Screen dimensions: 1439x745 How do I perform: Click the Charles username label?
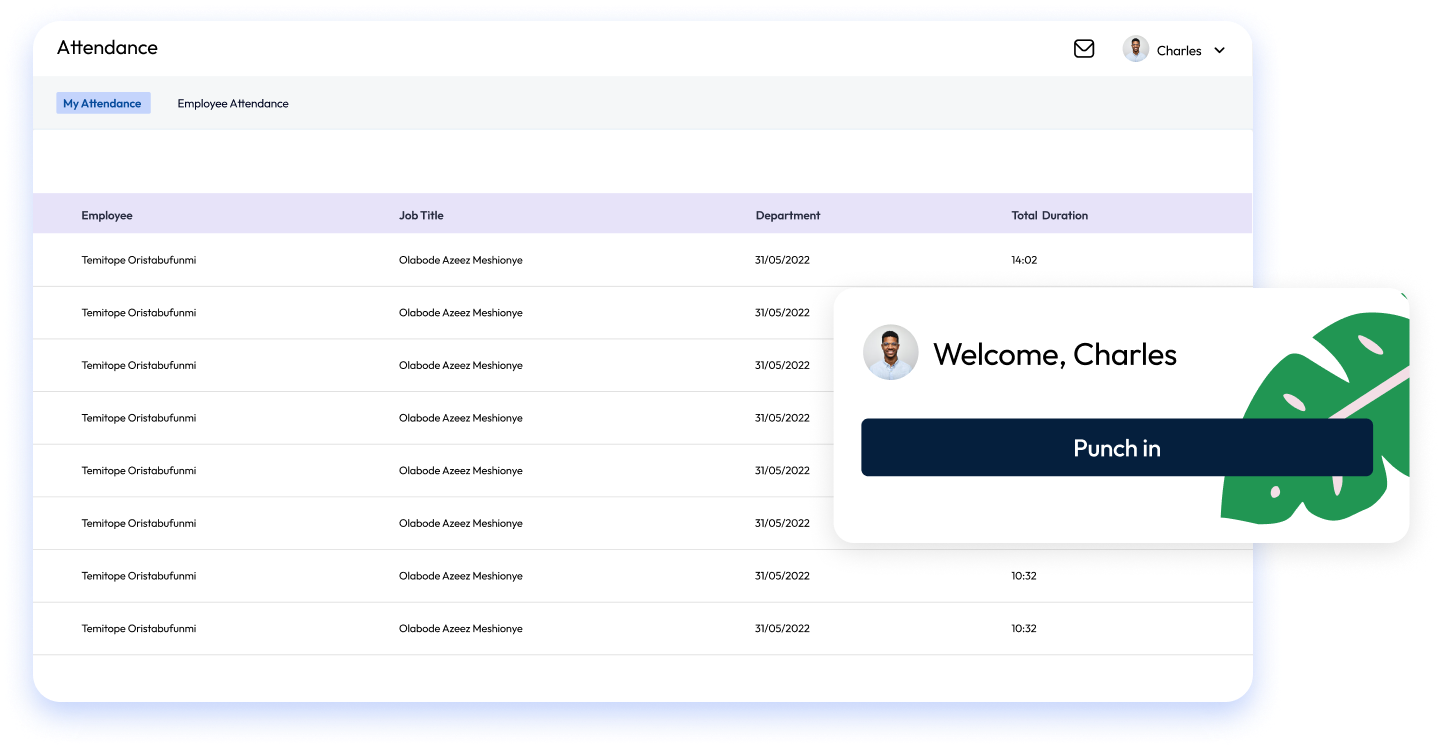pyautogui.click(x=1178, y=50)
